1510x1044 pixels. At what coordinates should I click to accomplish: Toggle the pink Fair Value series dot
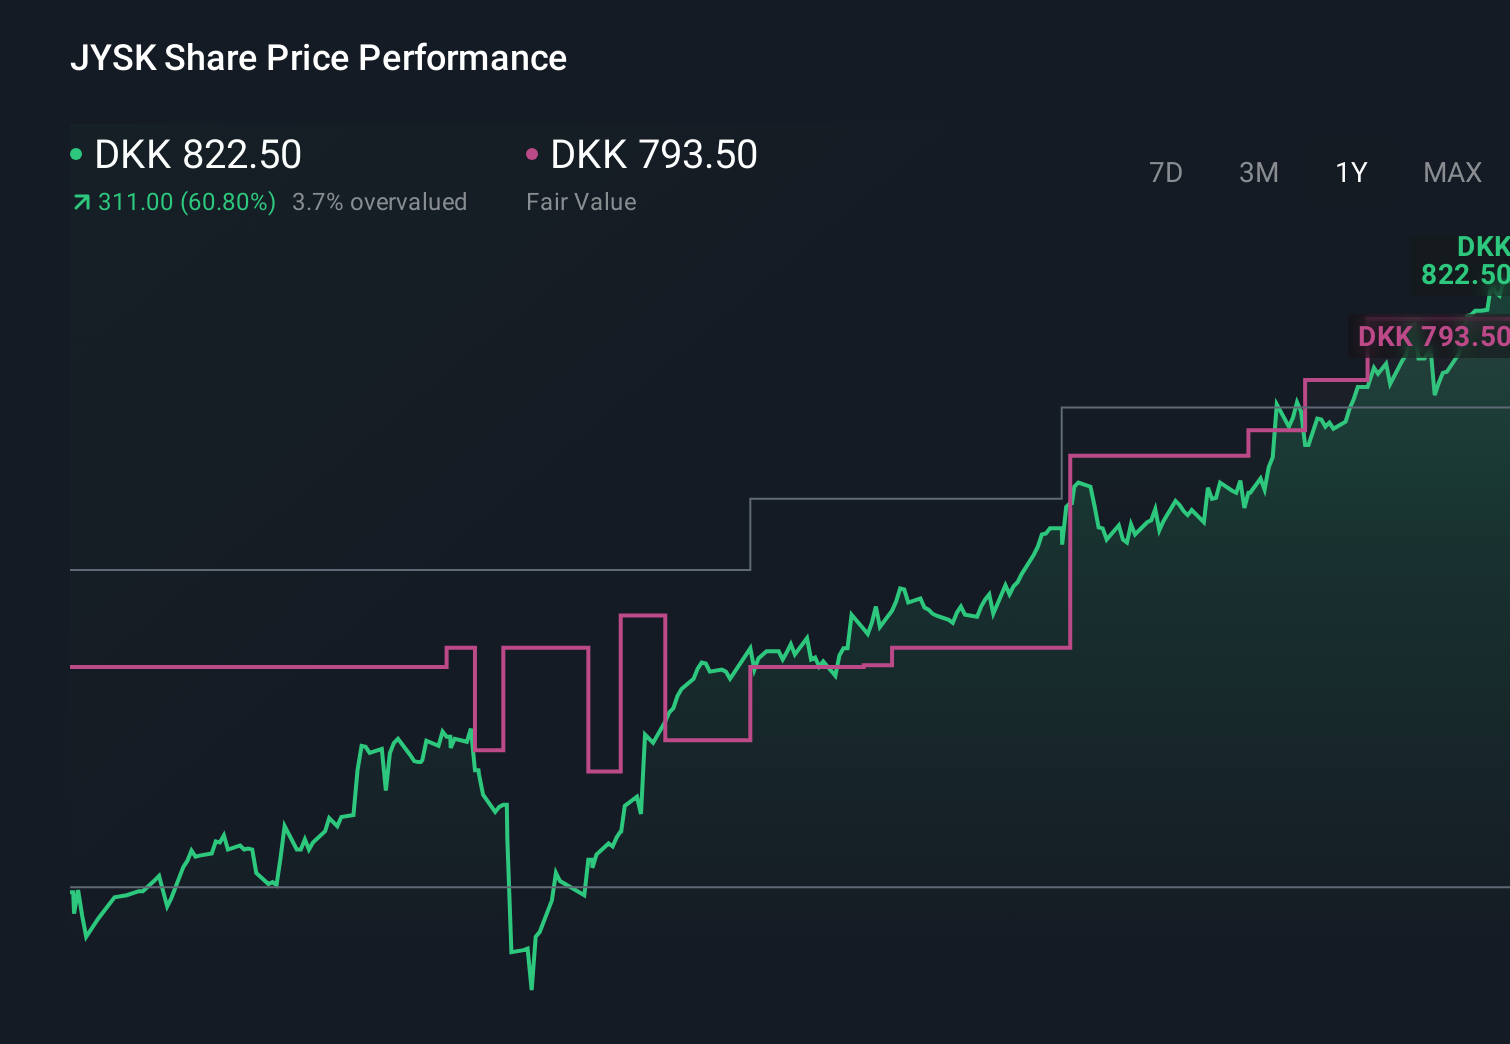pos(533,153)
